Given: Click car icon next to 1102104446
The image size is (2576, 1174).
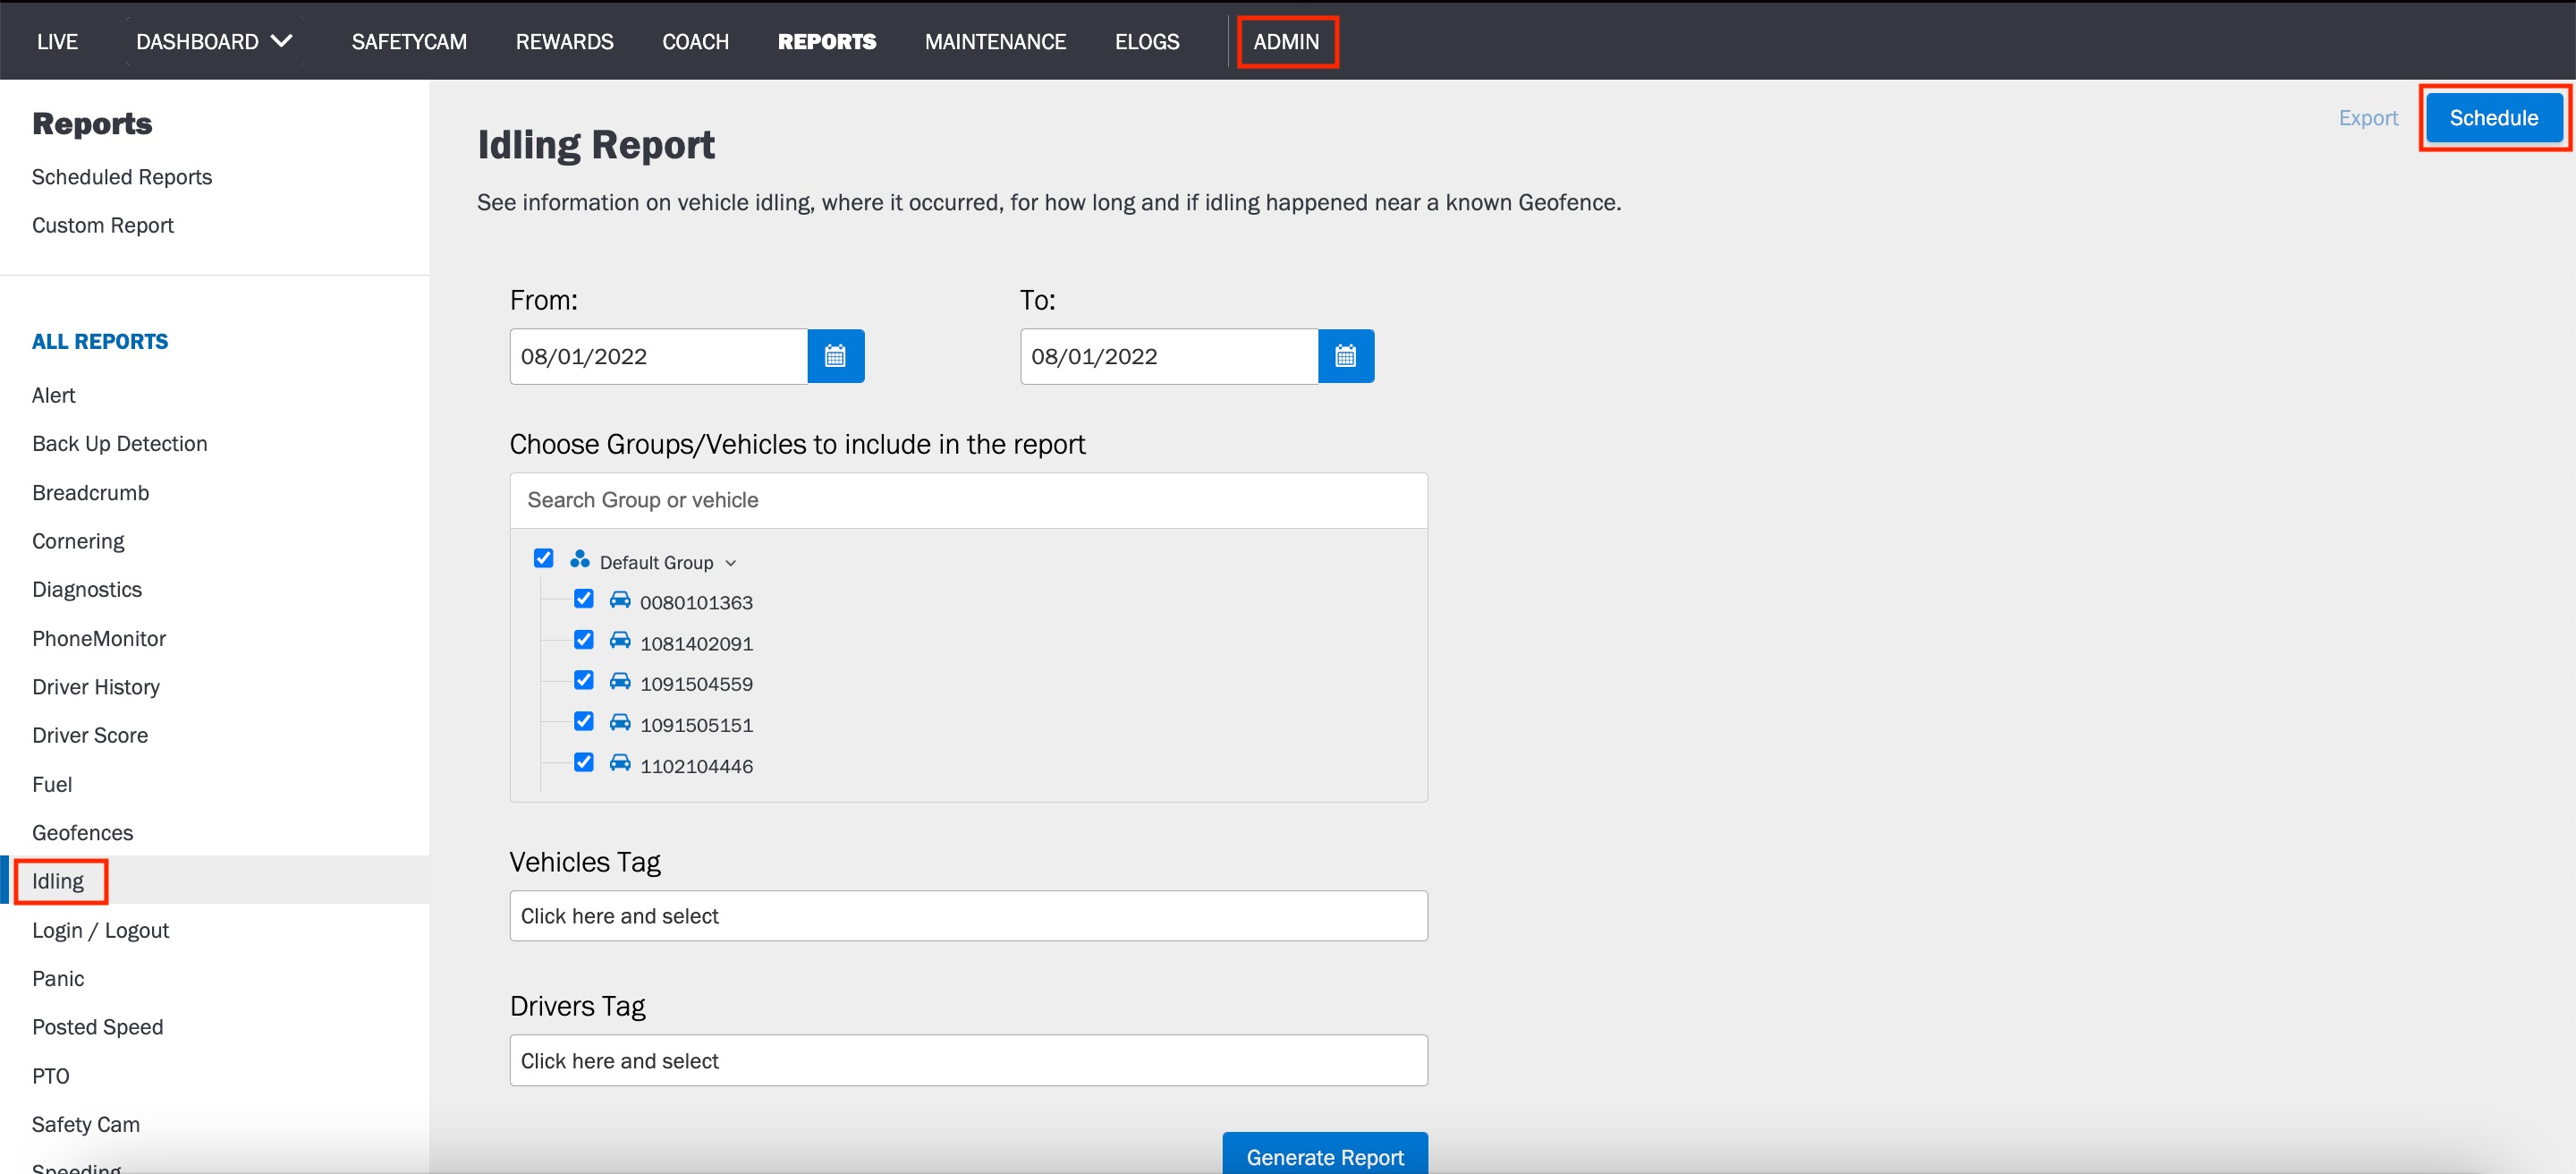Looking at the screenshot, I should click(x=620, y=764).
